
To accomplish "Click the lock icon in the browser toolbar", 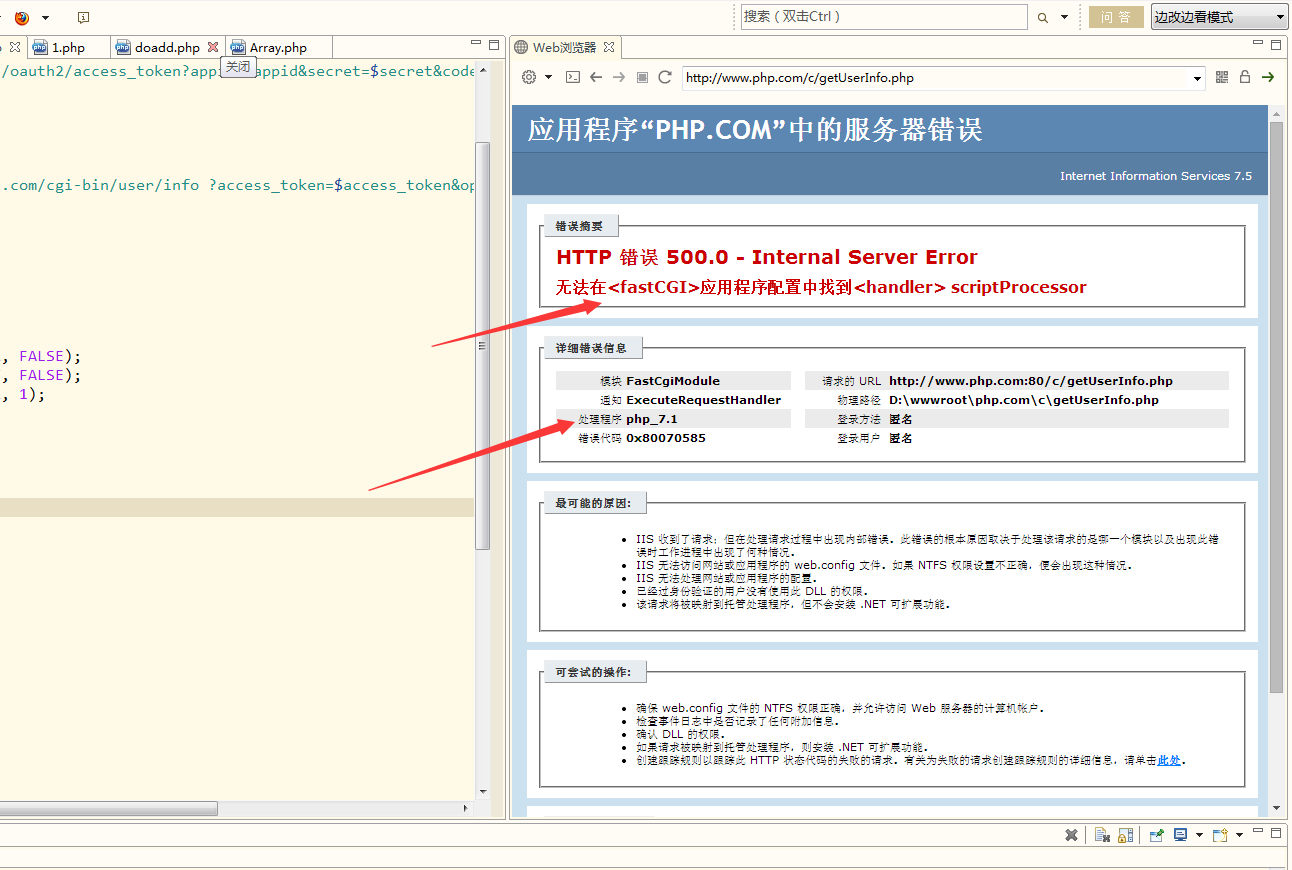I will (1245, 77).
